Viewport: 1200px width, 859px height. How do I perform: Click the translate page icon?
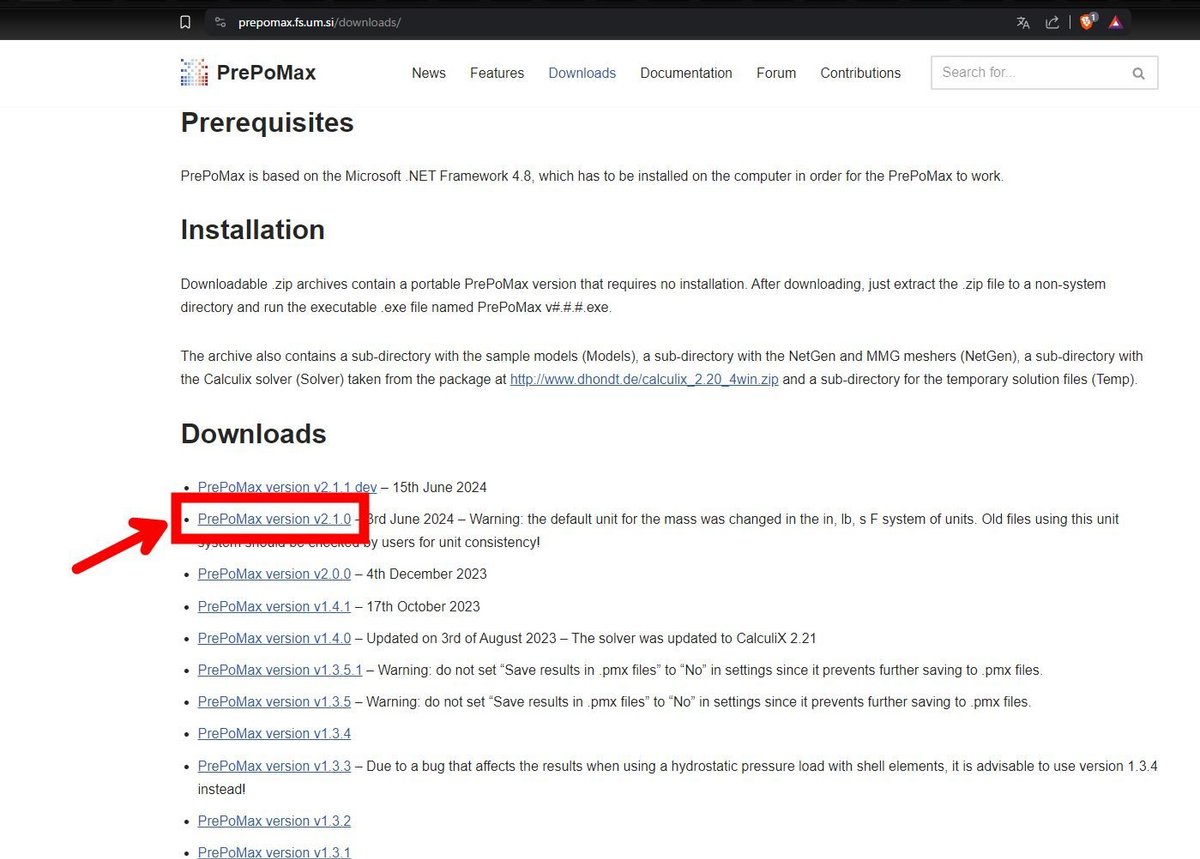[x=1023, y=22]
